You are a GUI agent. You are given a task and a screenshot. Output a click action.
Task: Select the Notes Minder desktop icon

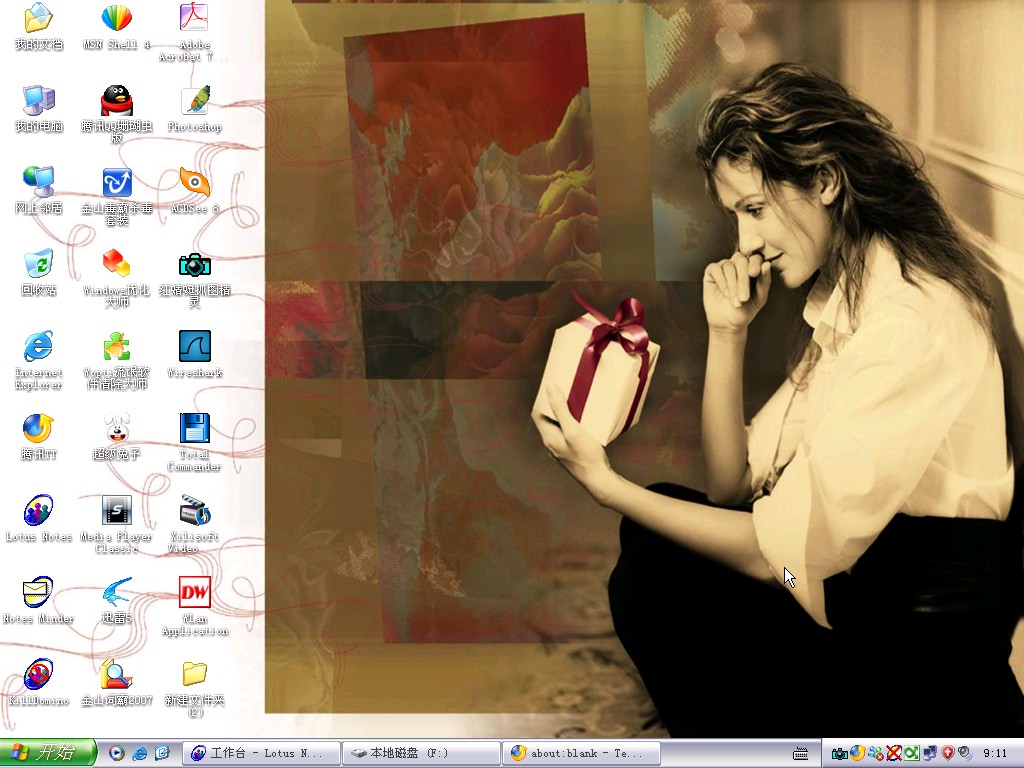point(39,600)
